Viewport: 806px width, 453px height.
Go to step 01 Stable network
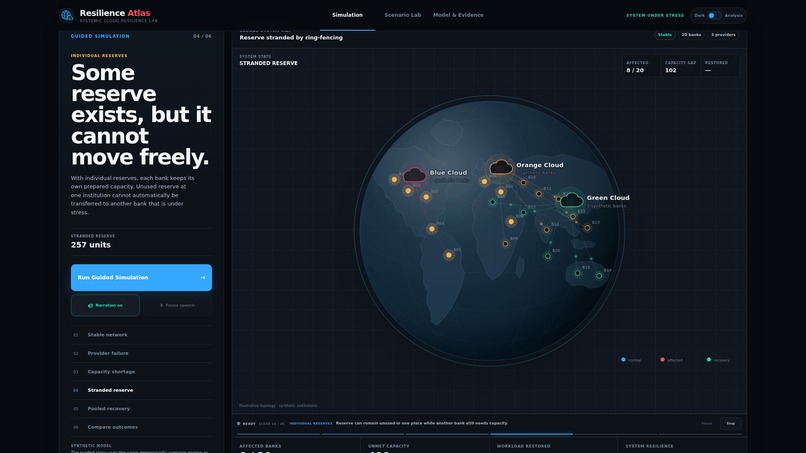tap(141, 335)
